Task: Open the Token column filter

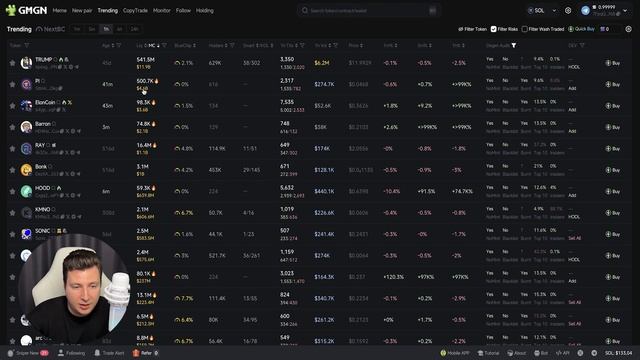Action: point(27,45)
